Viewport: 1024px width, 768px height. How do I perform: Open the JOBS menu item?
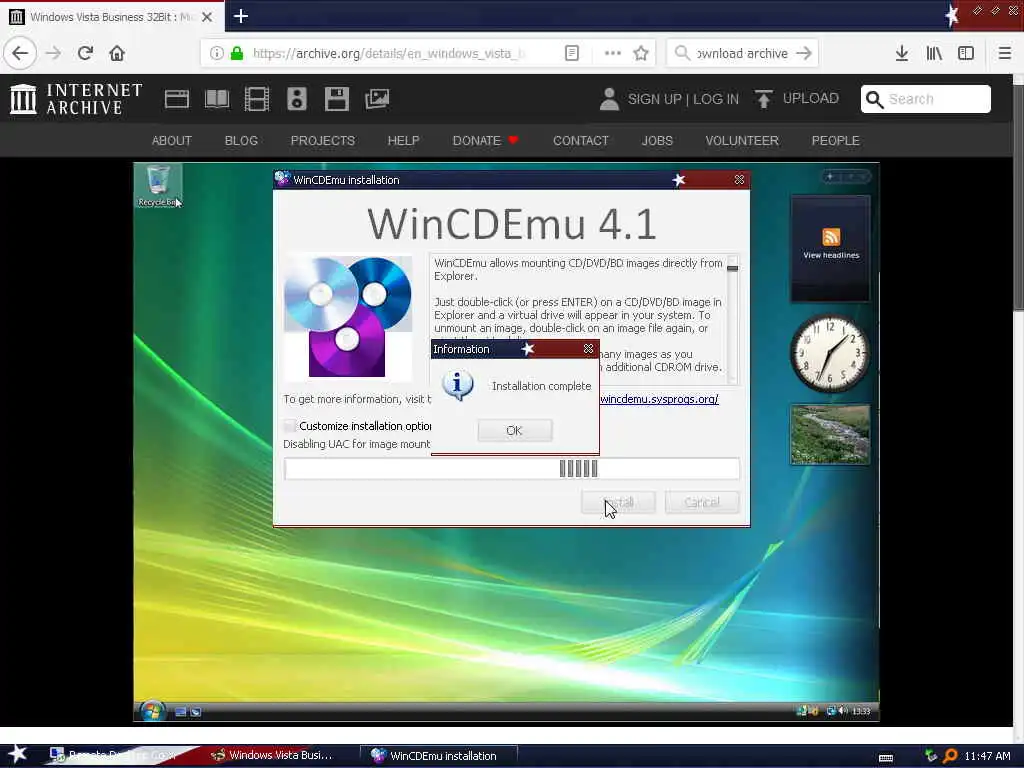click(657, 140)
